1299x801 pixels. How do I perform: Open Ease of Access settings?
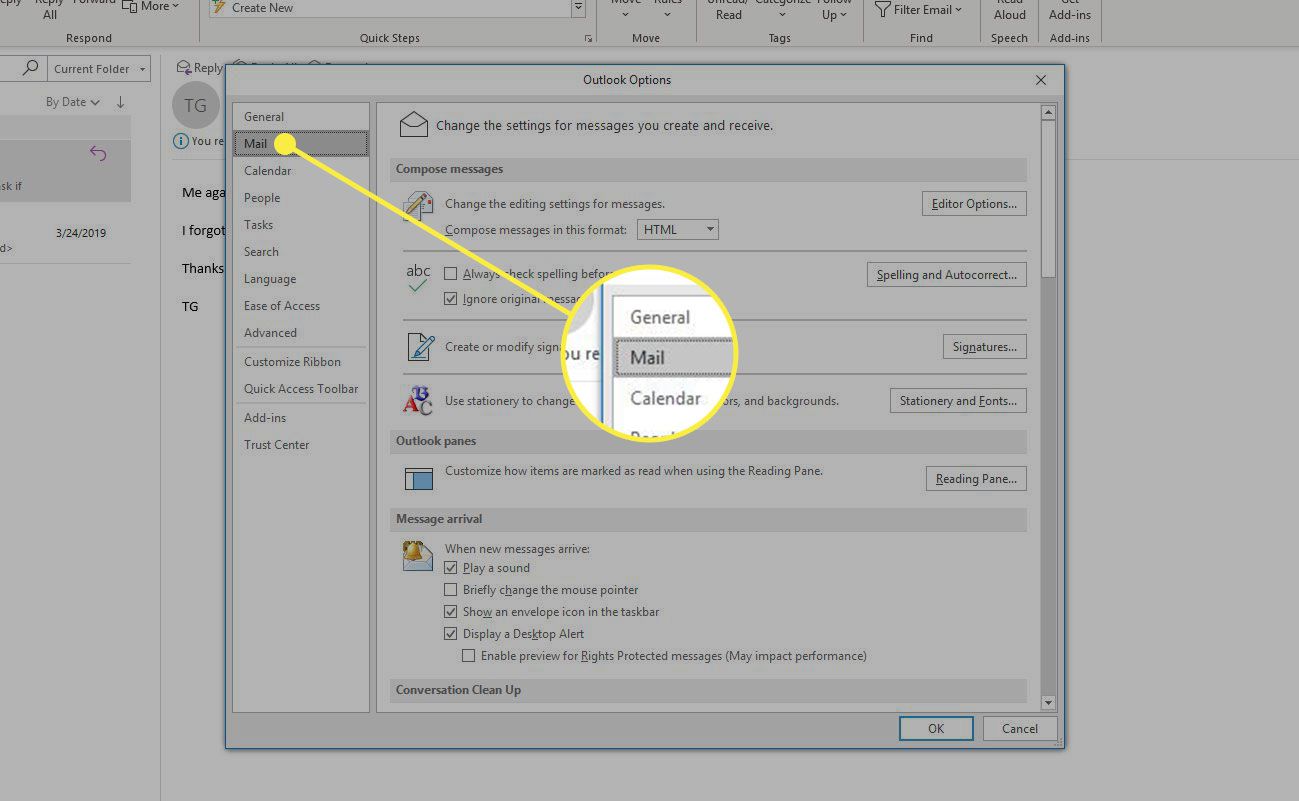coord(300,306)
